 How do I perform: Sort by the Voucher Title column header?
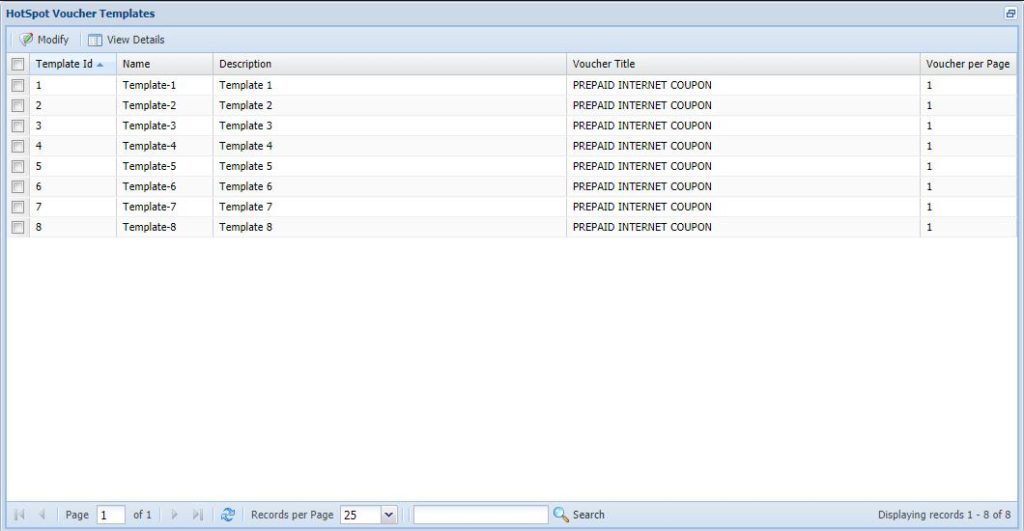[x=603, y=64]
